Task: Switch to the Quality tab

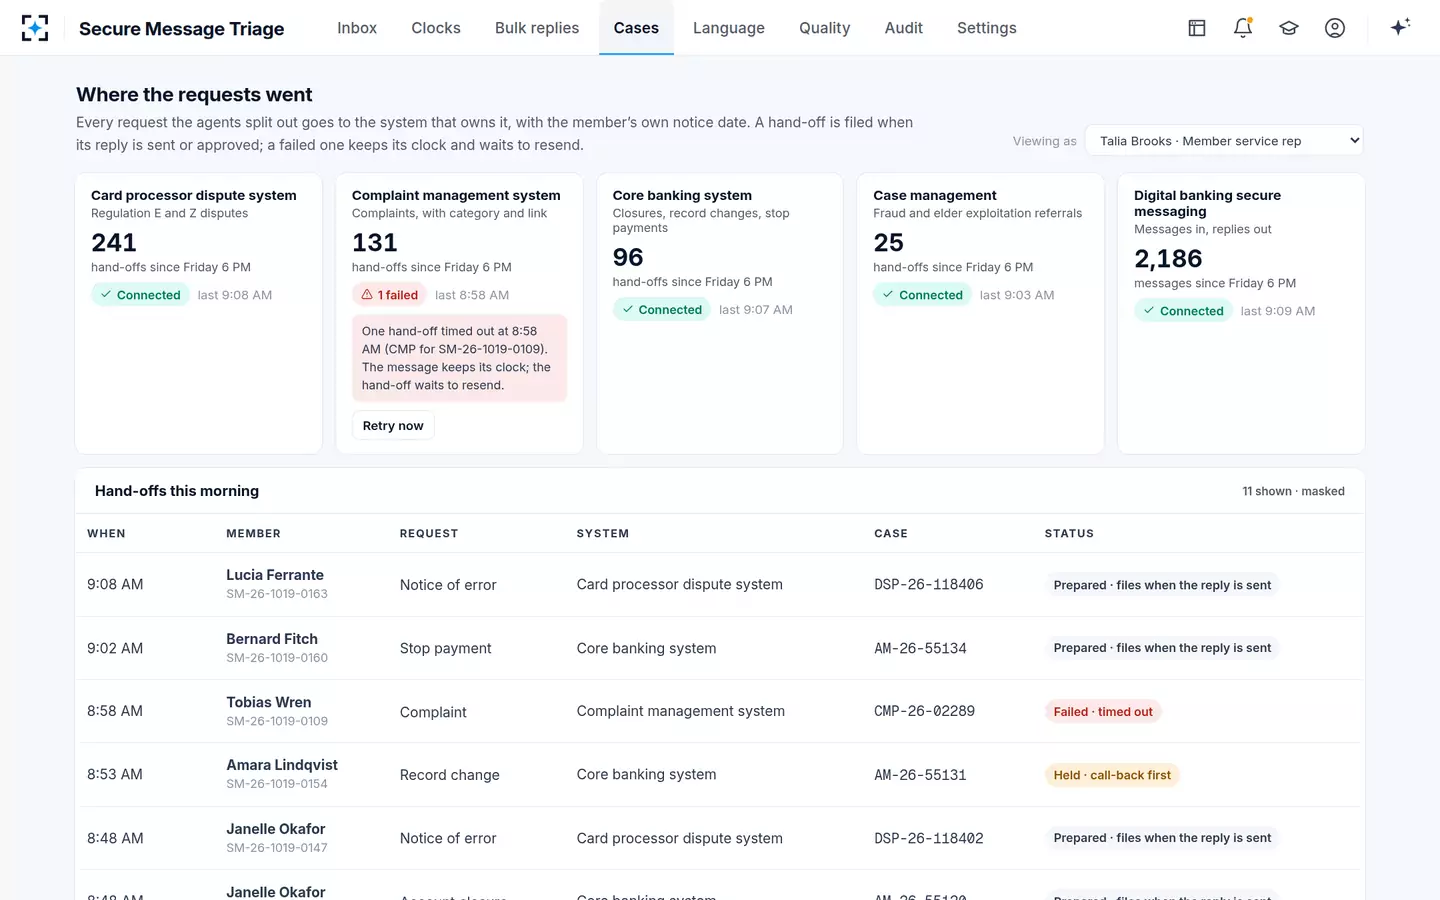Action: click(824, 28)
